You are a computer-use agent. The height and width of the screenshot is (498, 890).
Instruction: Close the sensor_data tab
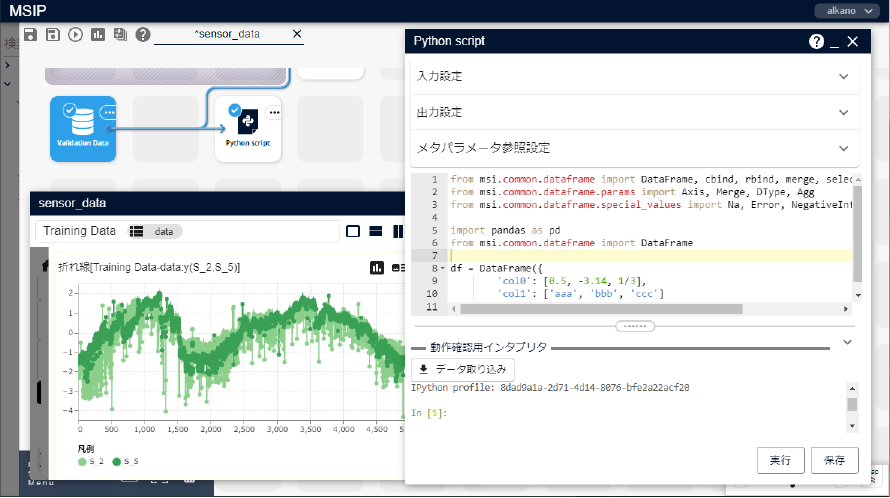coord(296,34)
